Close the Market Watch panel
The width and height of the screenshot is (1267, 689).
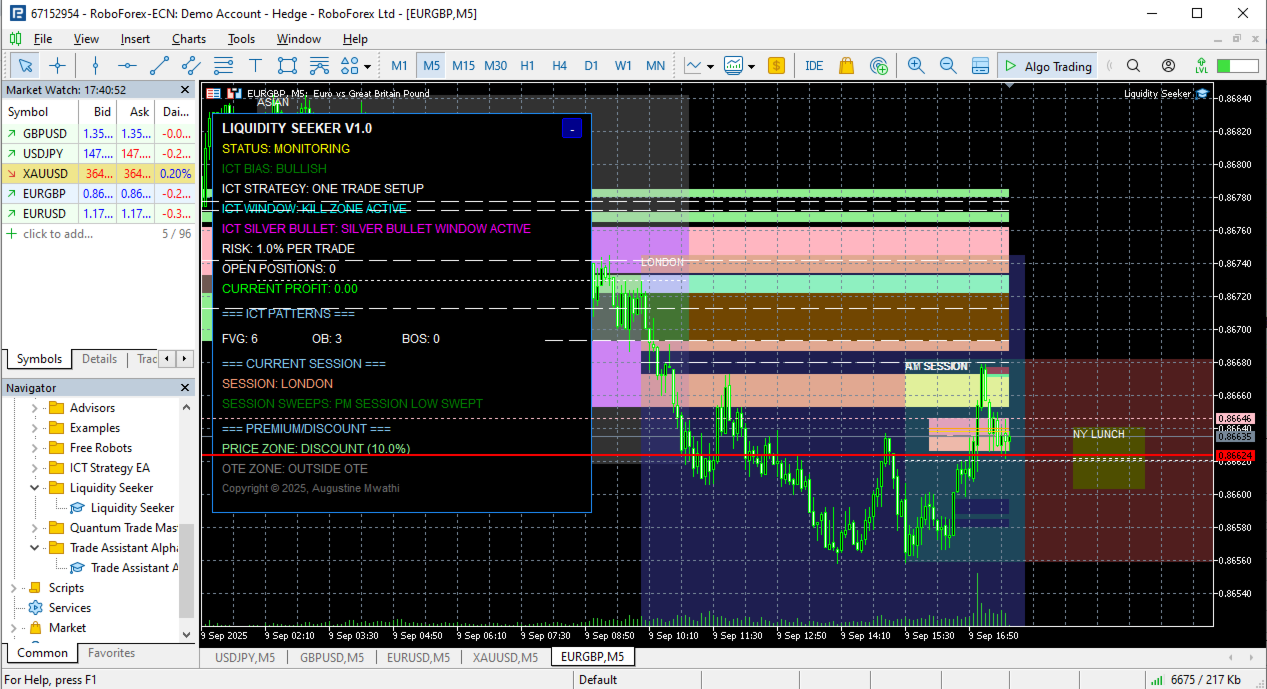185,90
